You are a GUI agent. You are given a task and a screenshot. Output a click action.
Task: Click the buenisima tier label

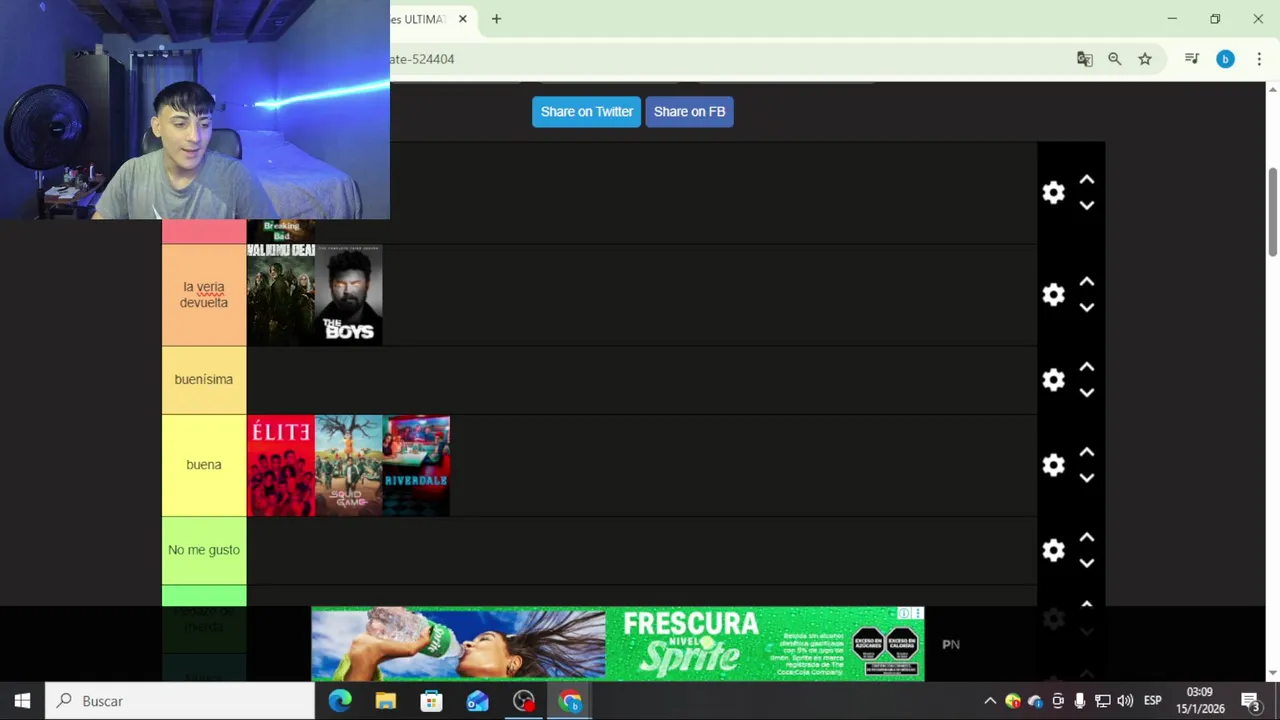pyautogui.click(x=204, y=380)
